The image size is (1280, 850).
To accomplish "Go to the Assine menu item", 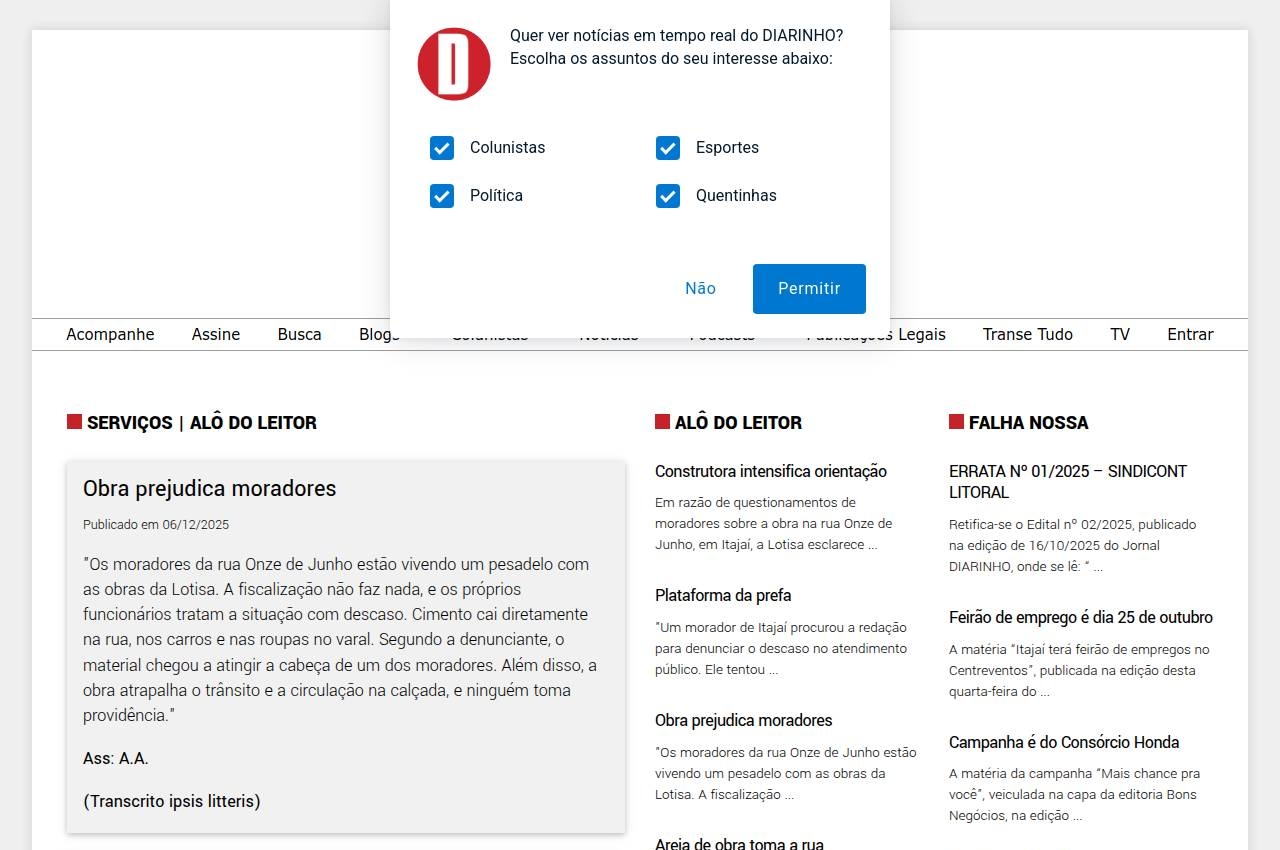I will pyautogui.click(x=216, y=335).
